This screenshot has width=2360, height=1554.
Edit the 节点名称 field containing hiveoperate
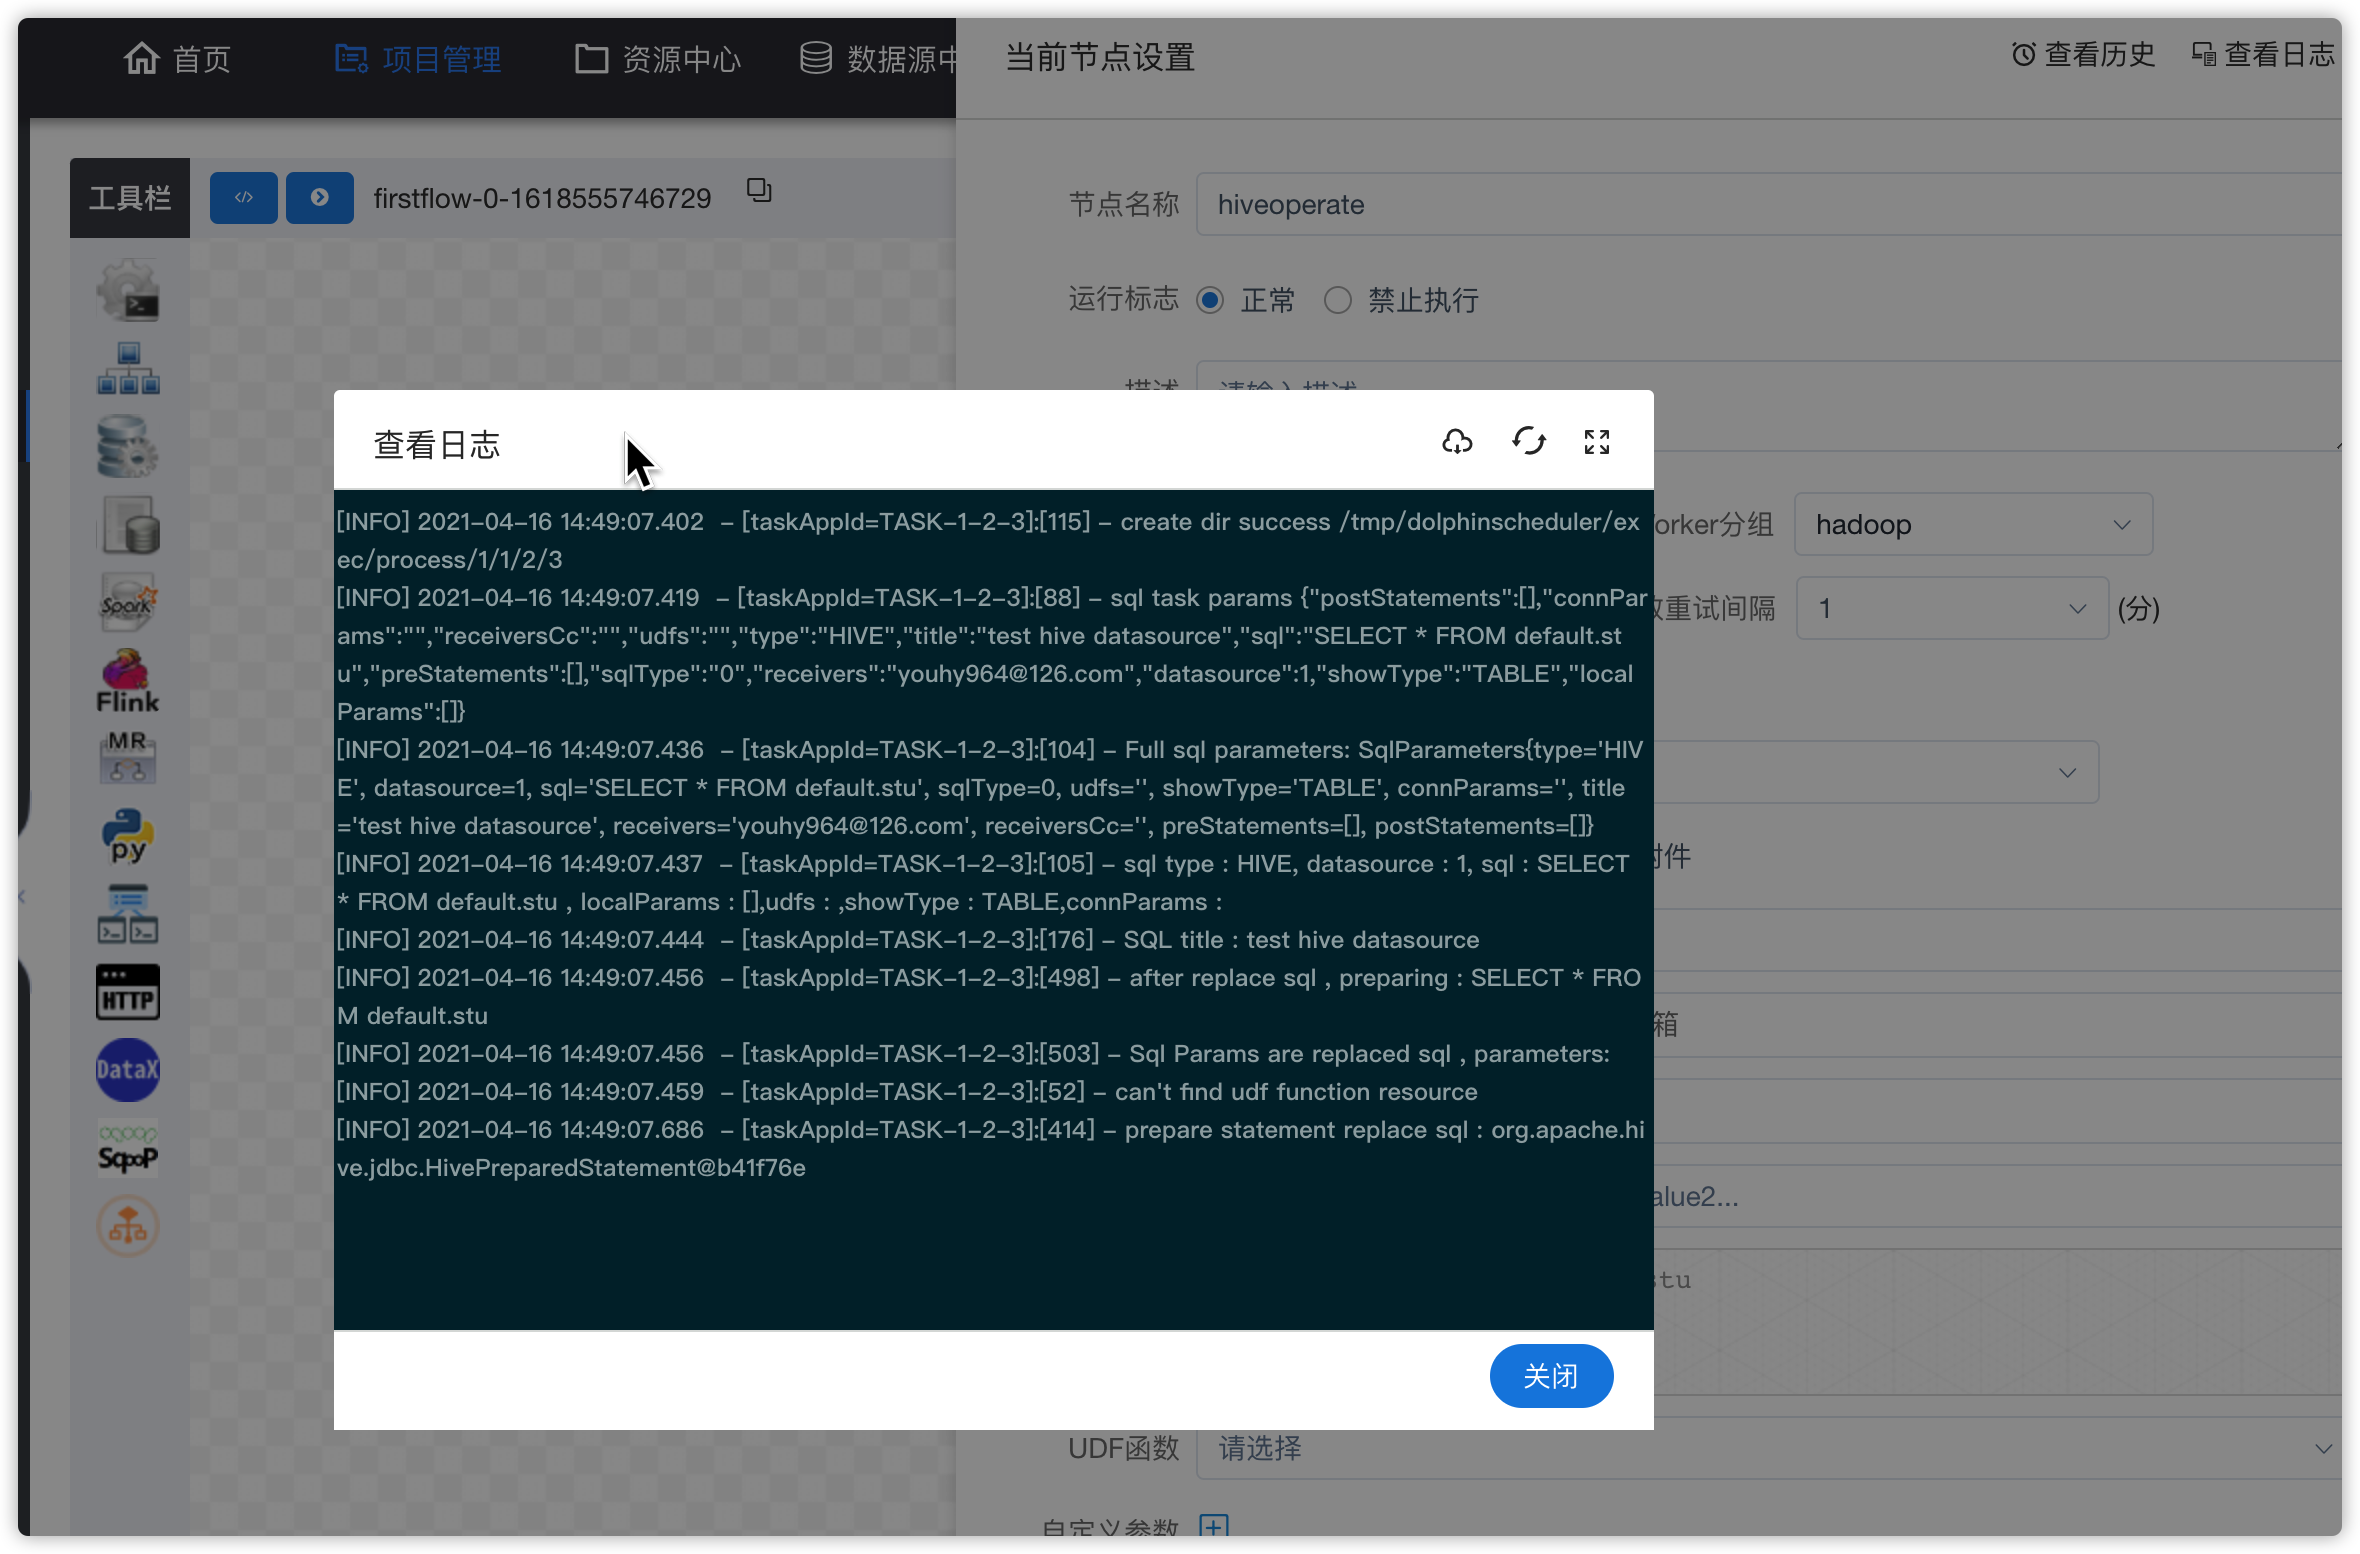click(x=1768, y=205)
